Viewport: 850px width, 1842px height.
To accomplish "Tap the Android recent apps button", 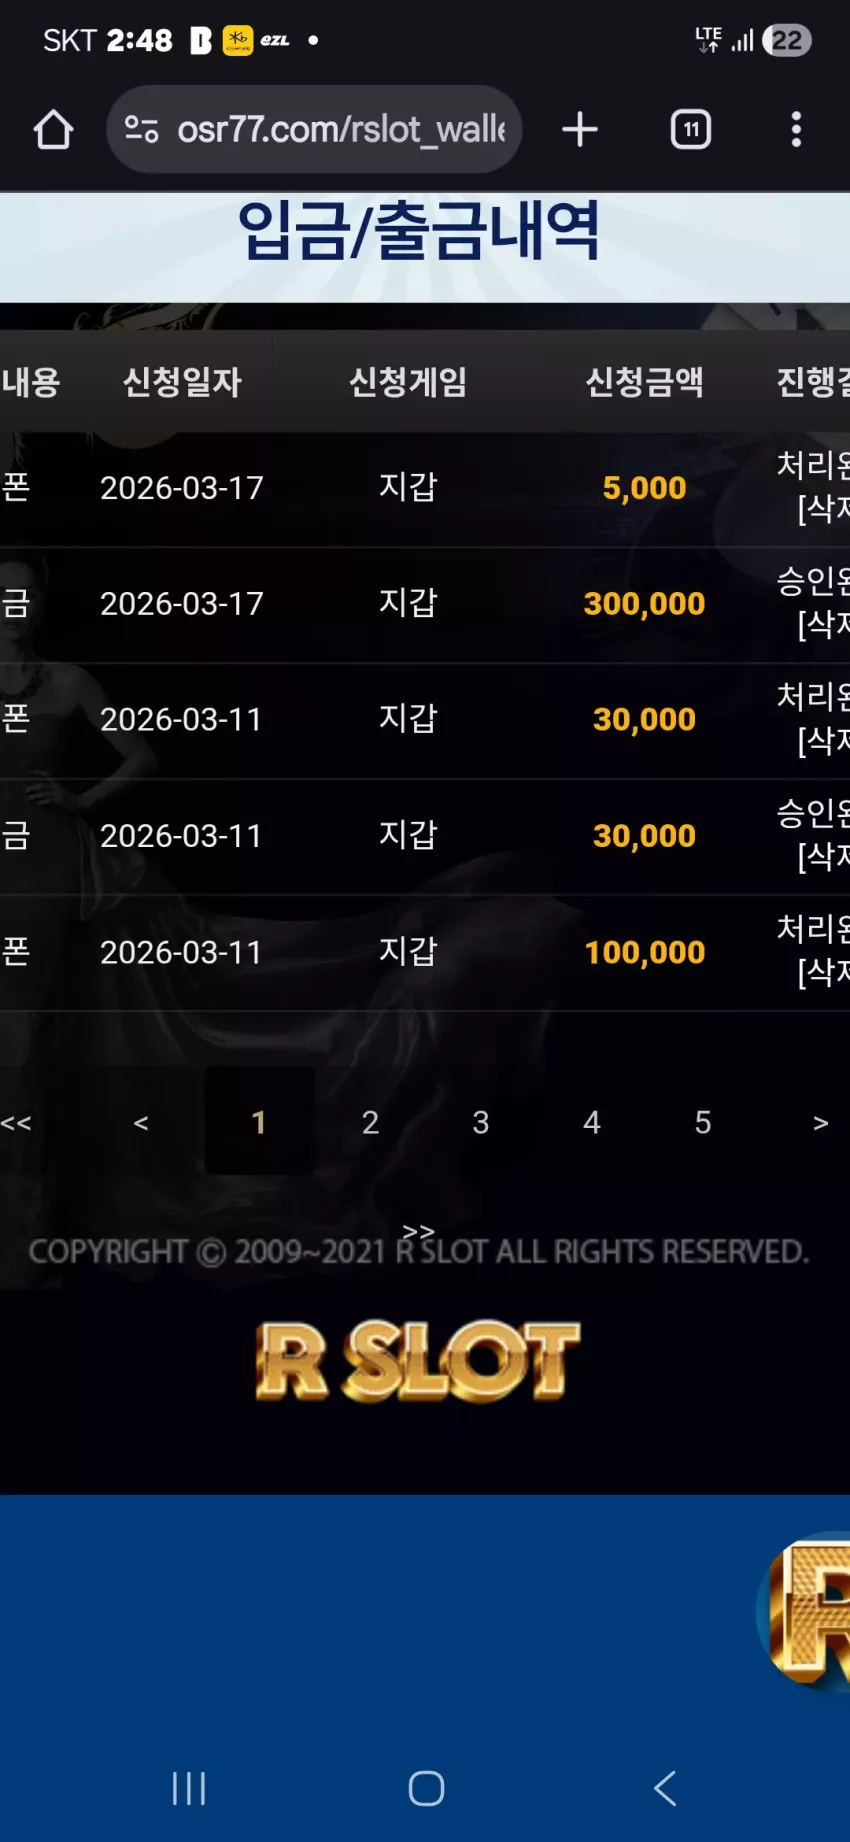I will pyautogui.click(x=189, y=1788).
